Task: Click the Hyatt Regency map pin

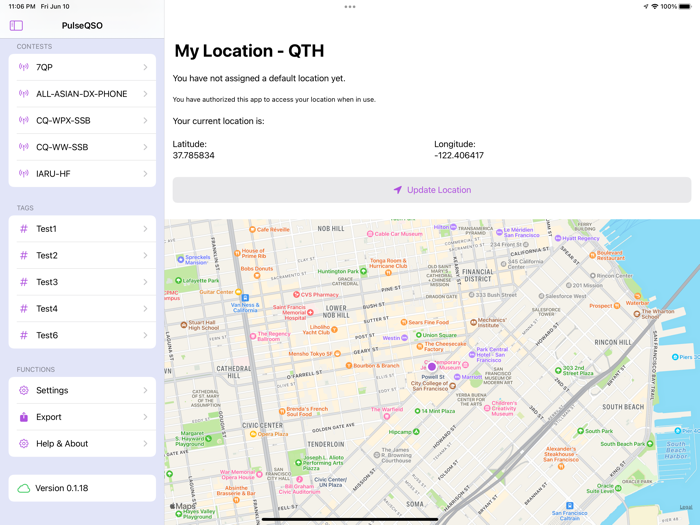Action: tap(558, 238)
